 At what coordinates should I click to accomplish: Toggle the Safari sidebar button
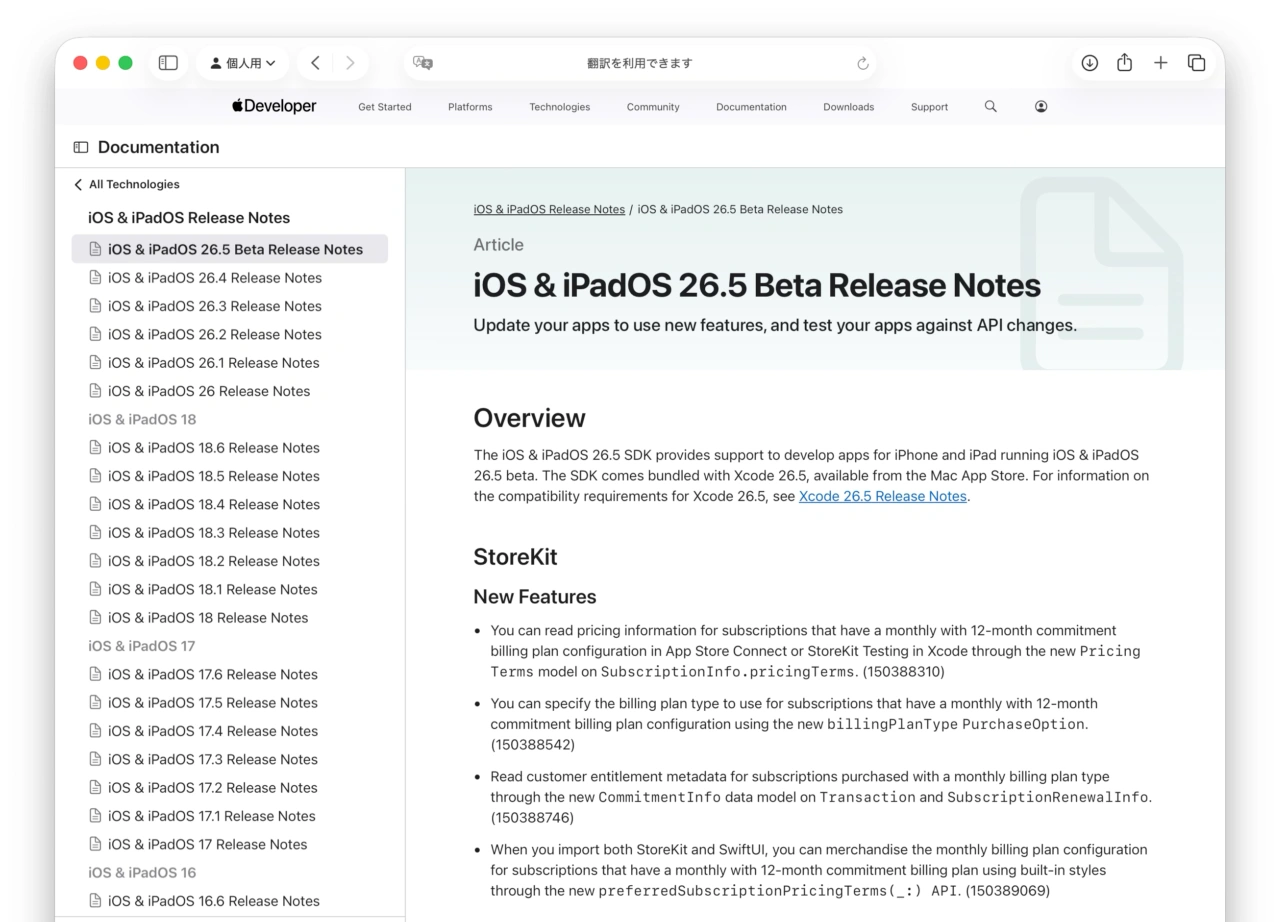[x=168, y=63]
